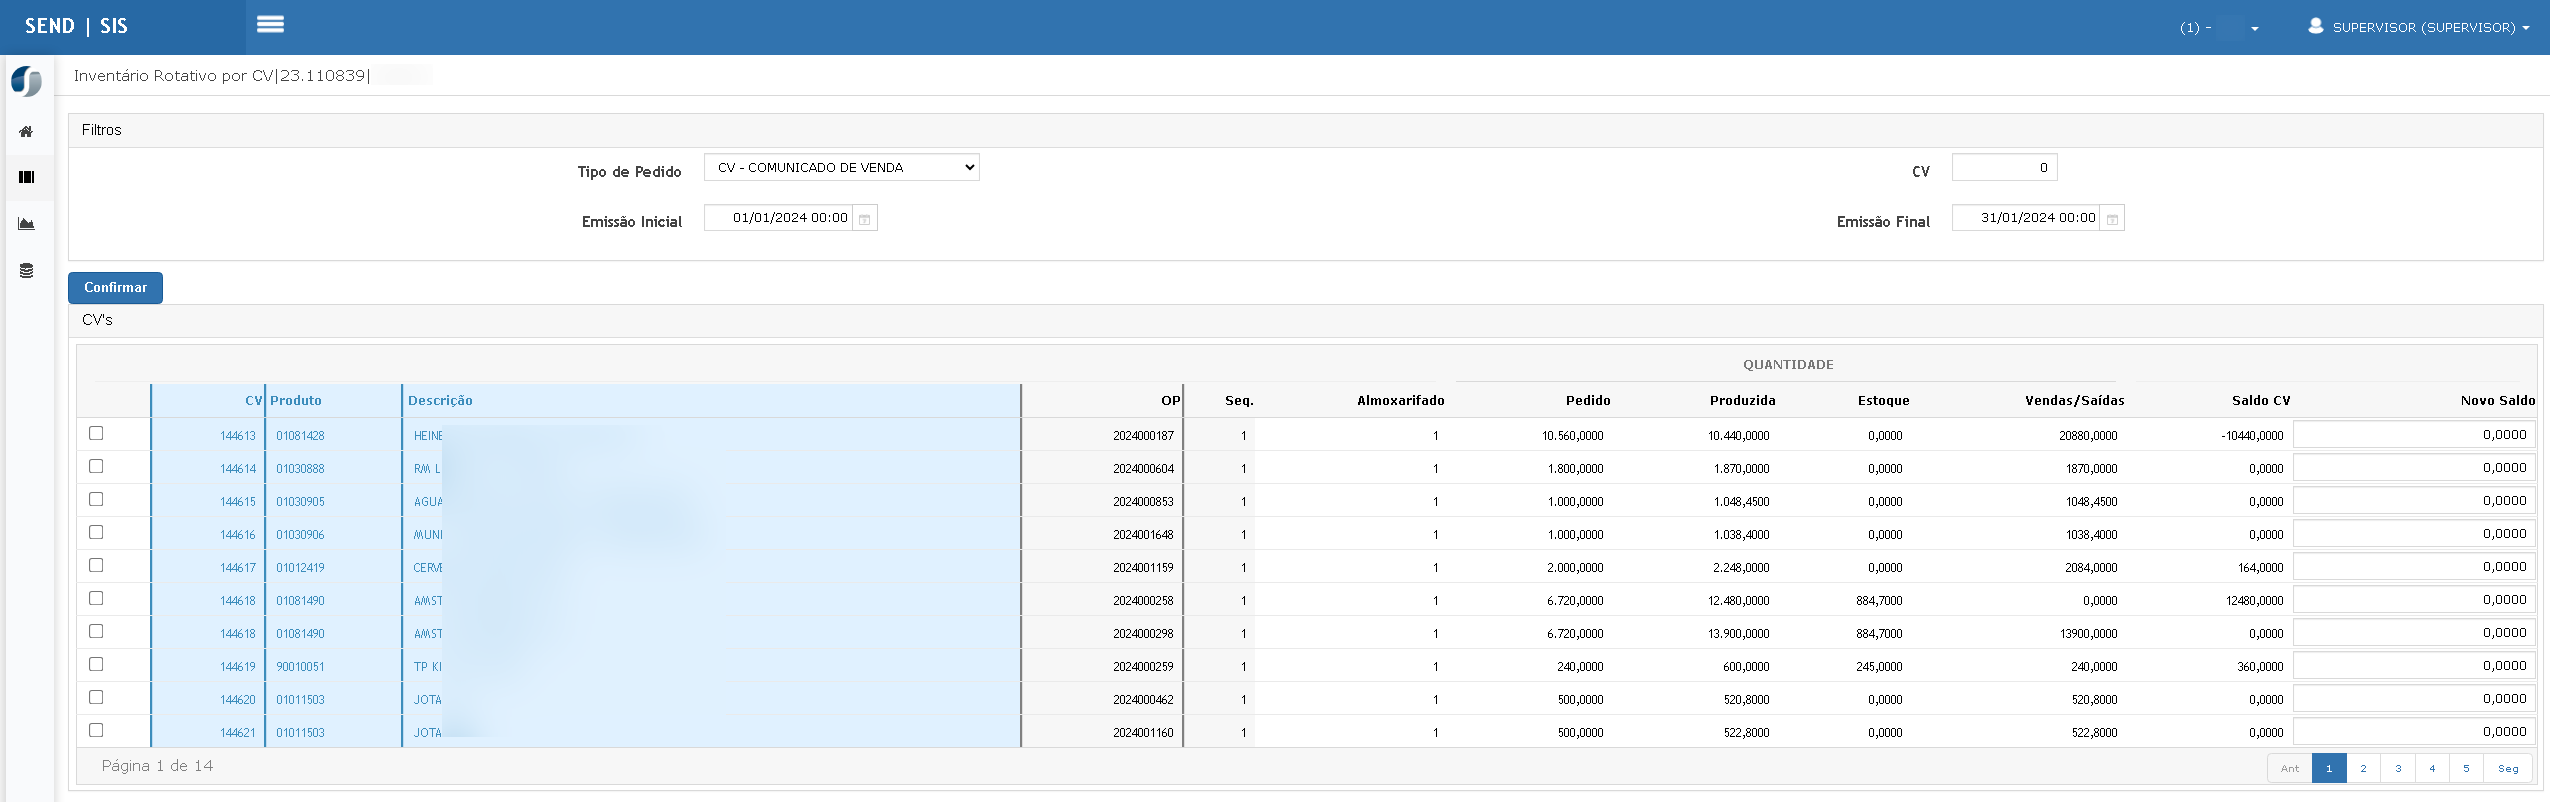Toggle the hamburger menu icon
Image resolution: width=2550 pixels, height=802 pixels.
coord(270,25)
